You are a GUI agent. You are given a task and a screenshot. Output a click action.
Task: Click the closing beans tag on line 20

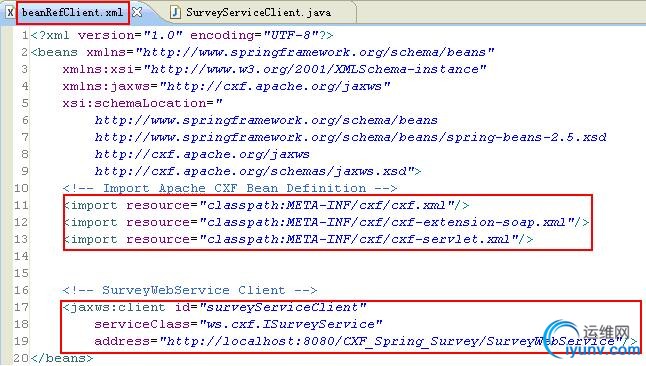(62, 358)
